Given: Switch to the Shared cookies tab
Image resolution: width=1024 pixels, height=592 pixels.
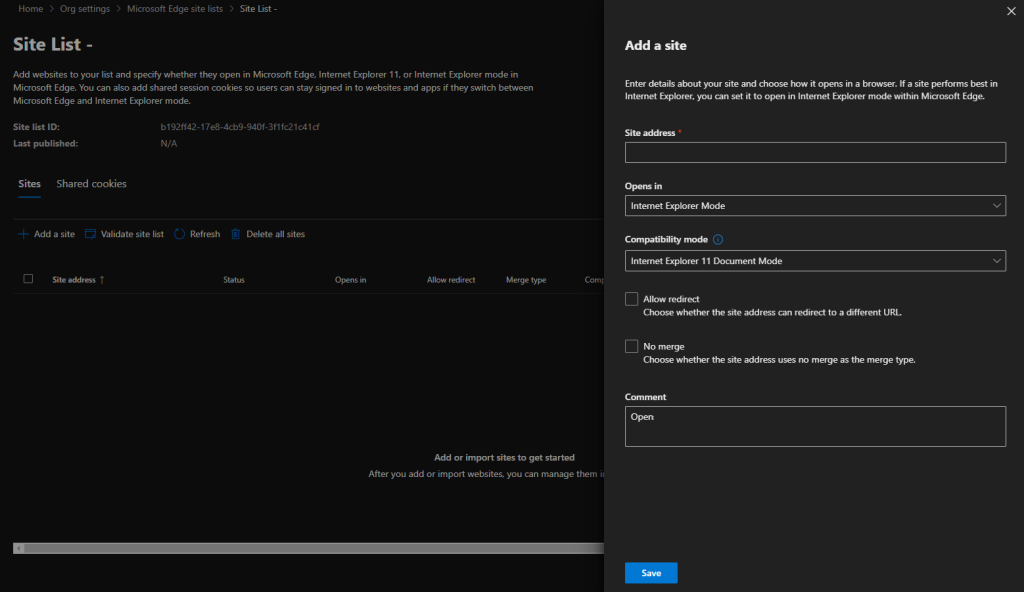Looking at the screenshot, I should pos(91,184).
